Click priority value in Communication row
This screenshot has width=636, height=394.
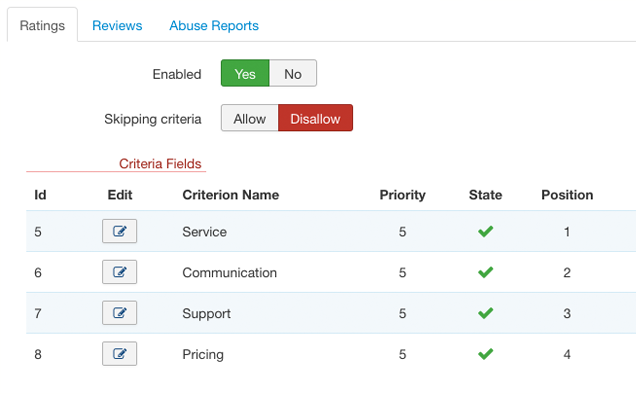[402, 273]
